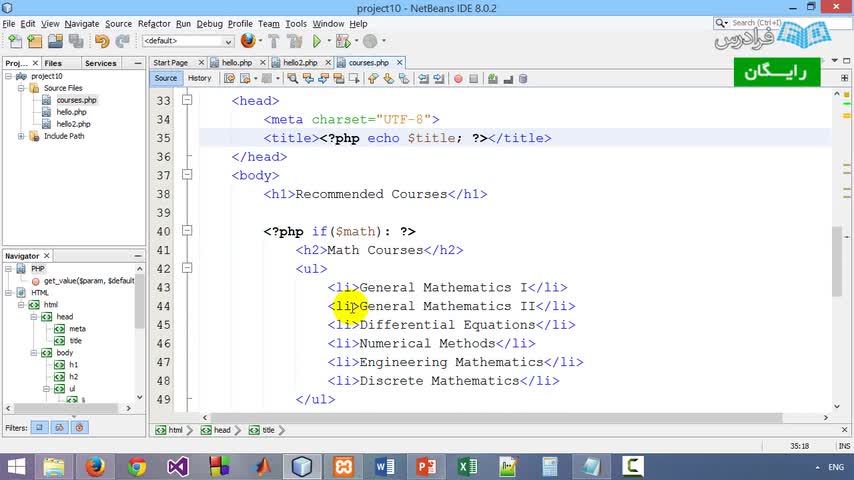This screenshot has width=854, height=480.
Task: Click Previous Bookmark editor icon
Action: pos(373,78)
